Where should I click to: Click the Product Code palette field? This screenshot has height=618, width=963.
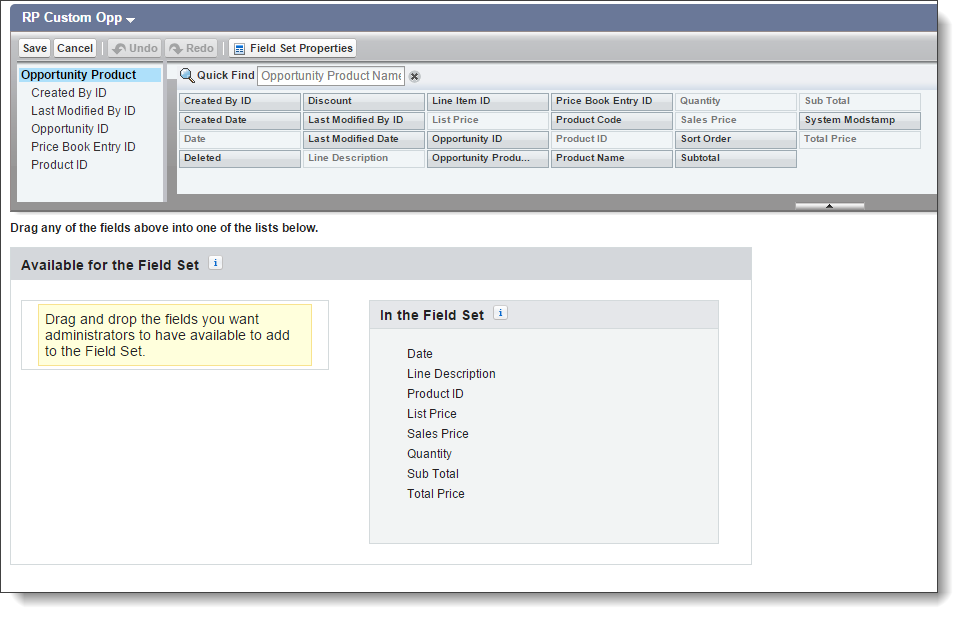(x=612, y=120)
